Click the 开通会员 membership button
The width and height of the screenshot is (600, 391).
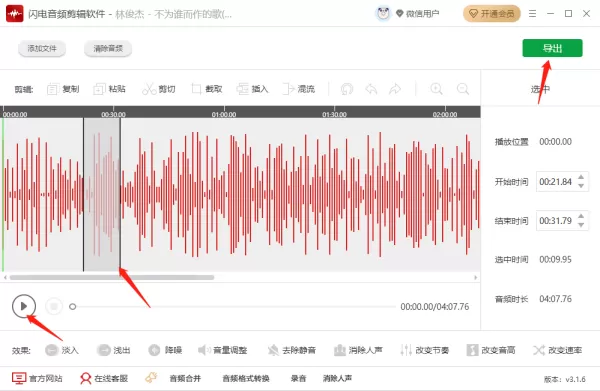(x=492, y=14)
